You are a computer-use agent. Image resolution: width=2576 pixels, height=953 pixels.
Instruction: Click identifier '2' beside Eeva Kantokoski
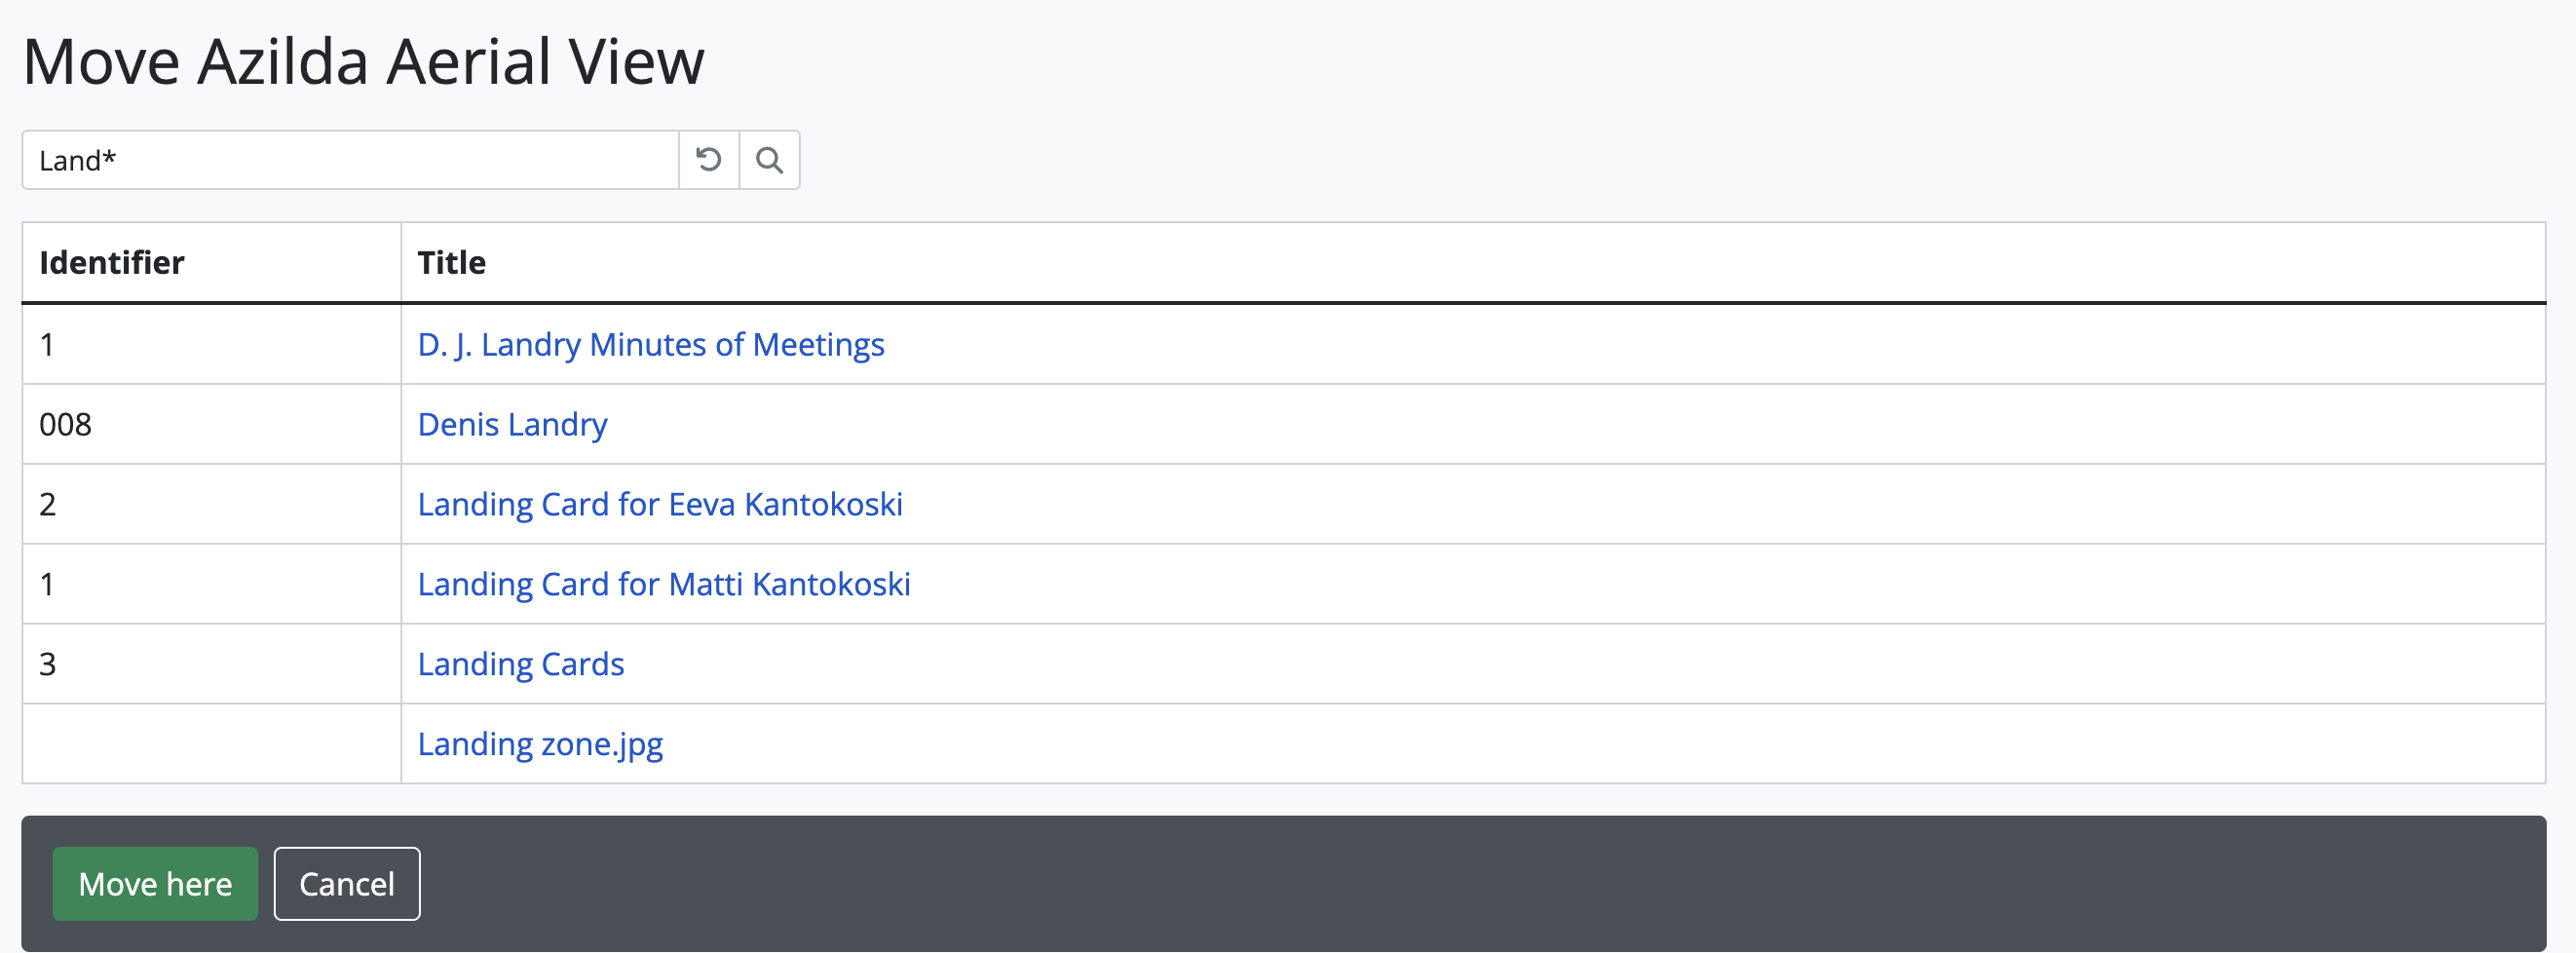pyautogui.click(x=47, y=505)
